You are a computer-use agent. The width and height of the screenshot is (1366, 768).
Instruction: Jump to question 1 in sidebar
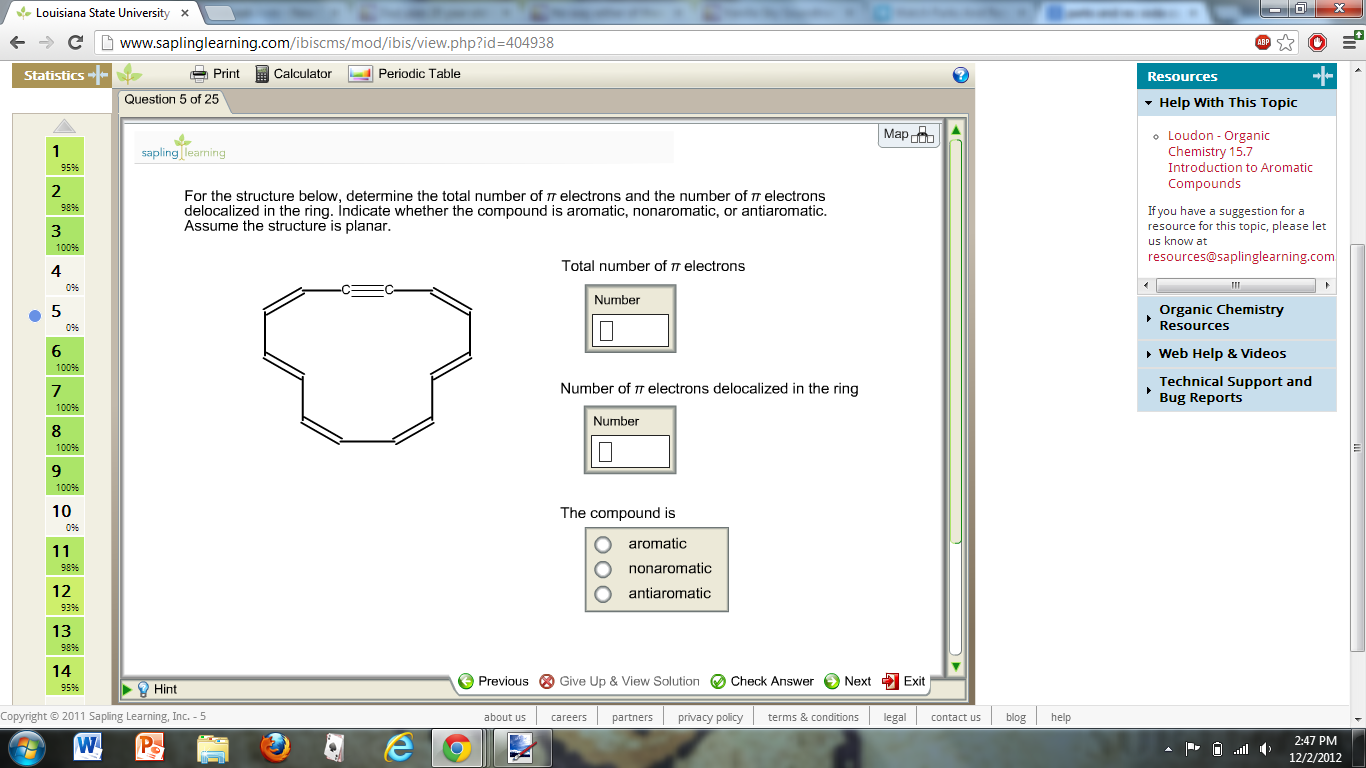pyautogui.click(x=65, y=156)
